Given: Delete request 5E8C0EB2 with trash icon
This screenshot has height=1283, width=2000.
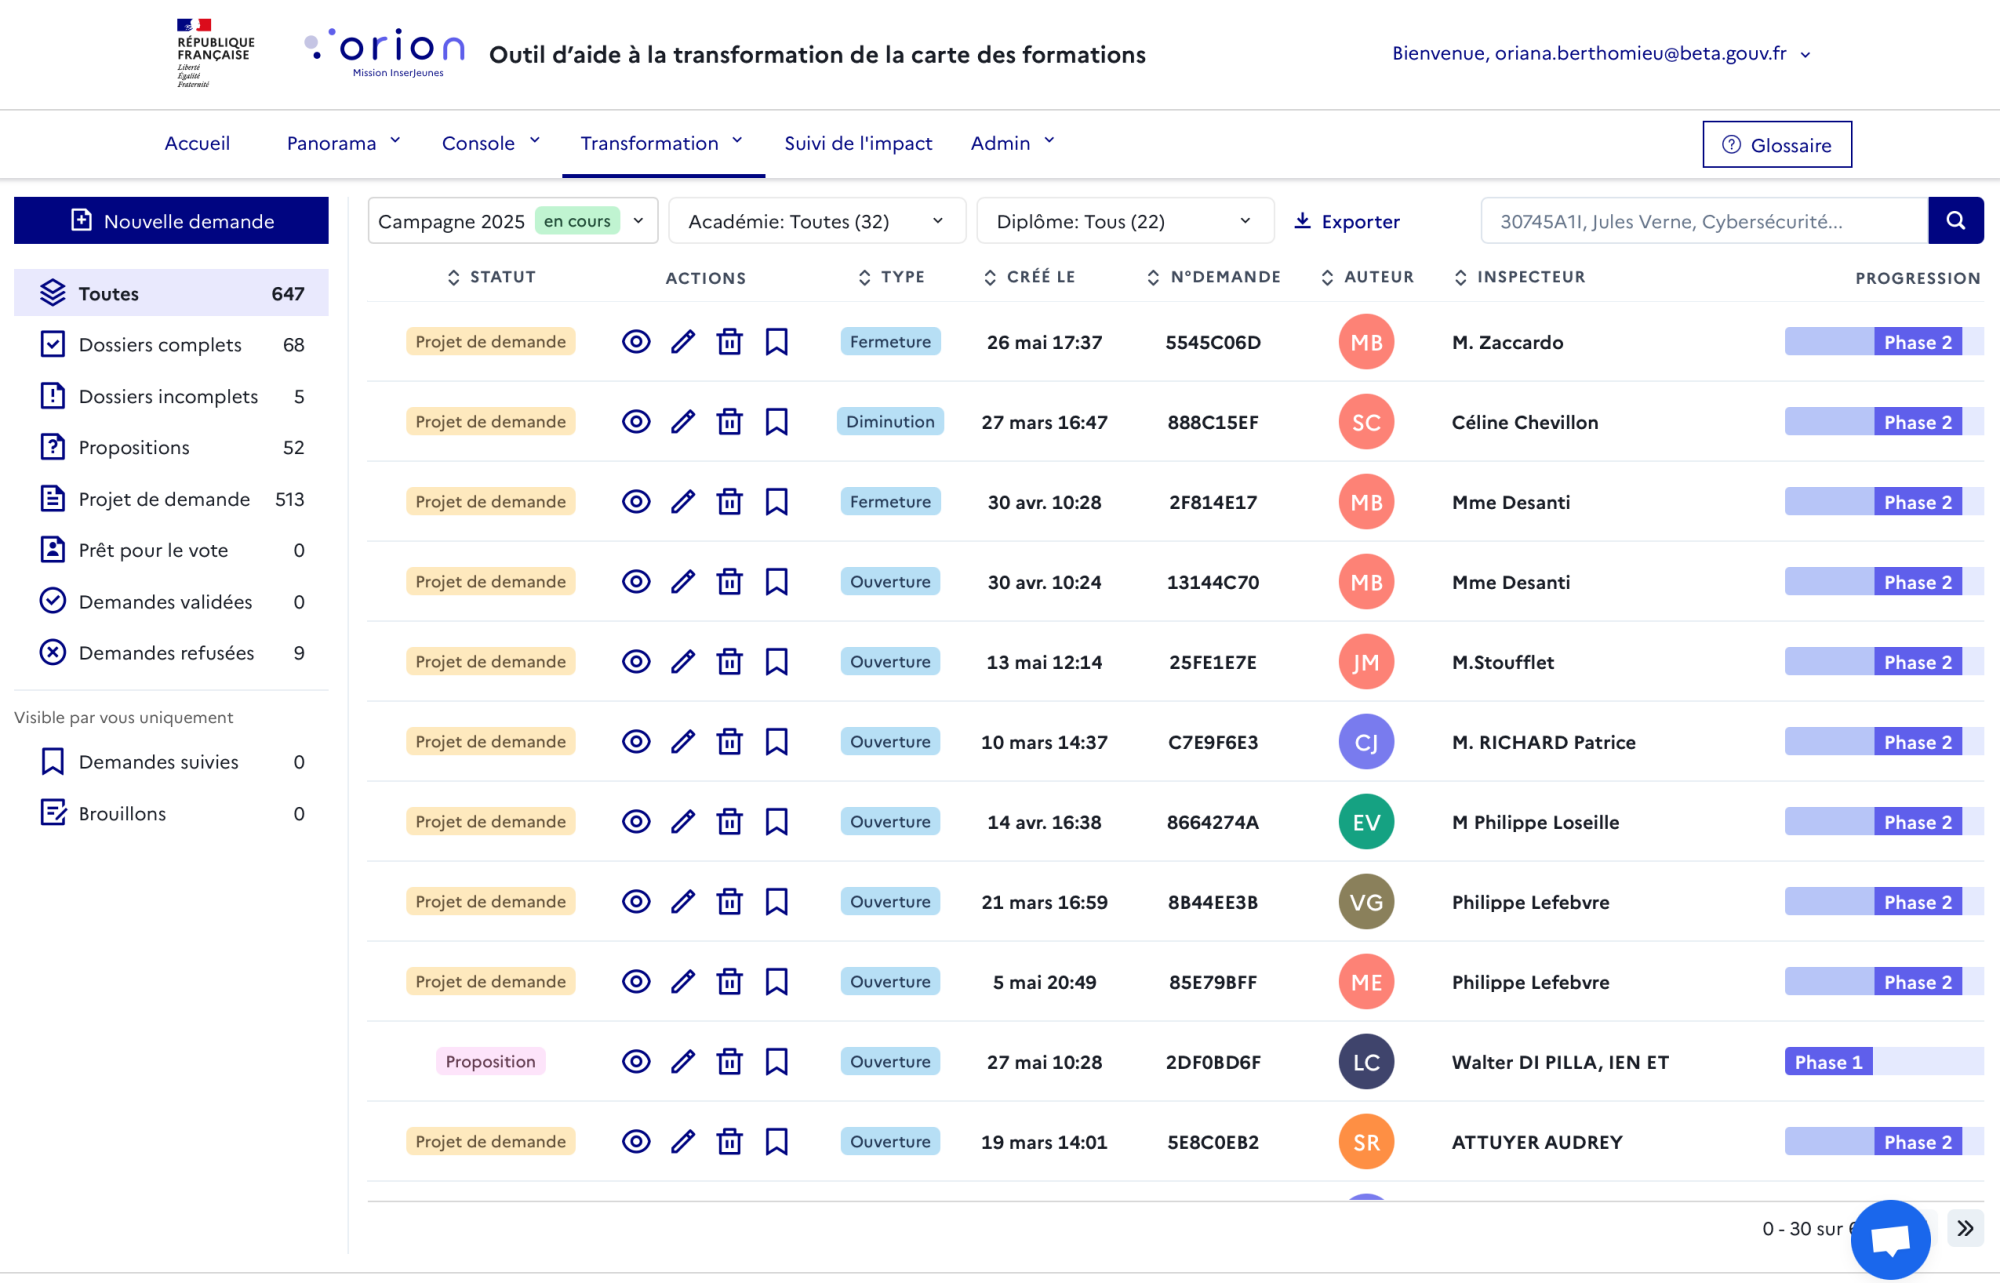Looking at the screenshot, I should pyautogui.click(x=730, y=1142).
